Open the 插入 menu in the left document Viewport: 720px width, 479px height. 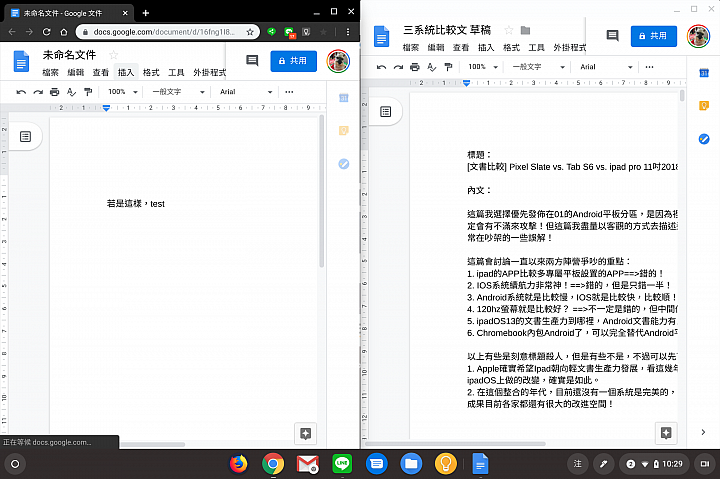coord(126,72)
